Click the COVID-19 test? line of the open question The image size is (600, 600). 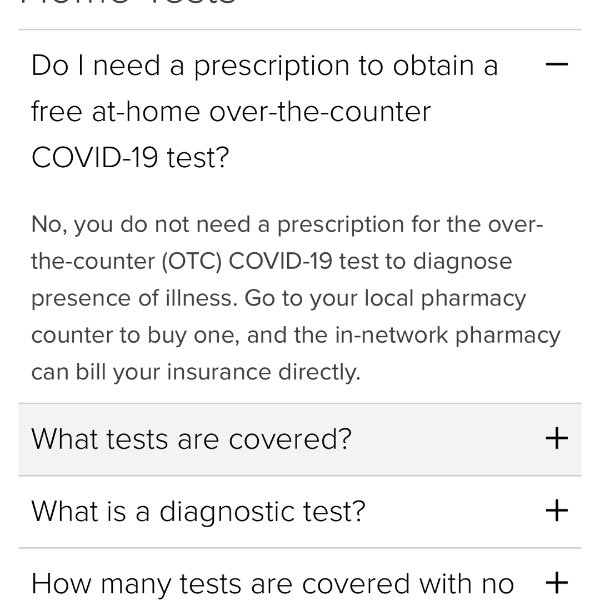(x=130, y=158)
